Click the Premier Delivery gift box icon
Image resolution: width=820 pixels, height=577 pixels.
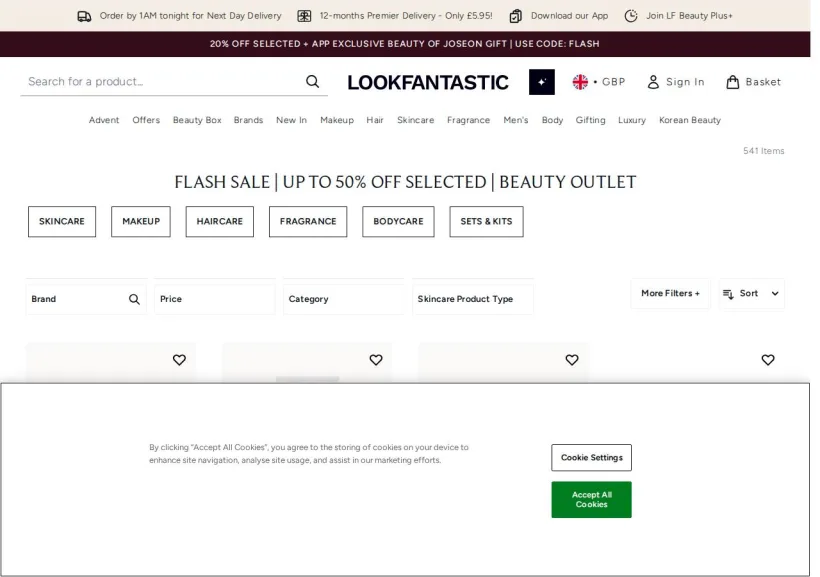pos(304,16)
